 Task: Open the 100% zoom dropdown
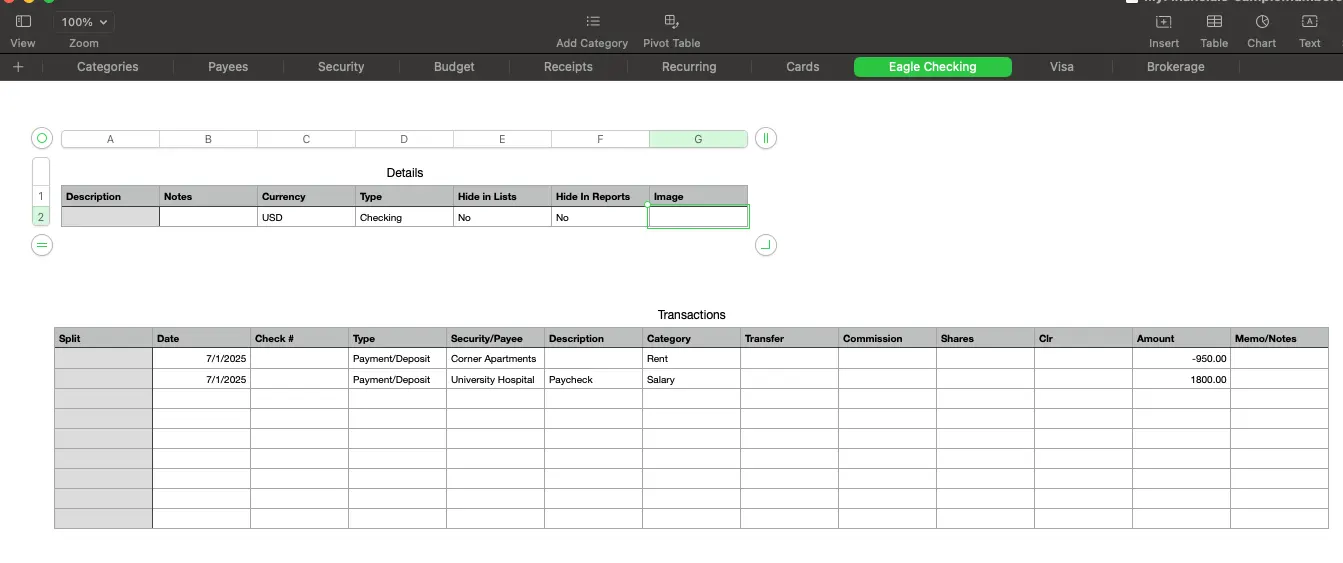[x=84, y=21]
